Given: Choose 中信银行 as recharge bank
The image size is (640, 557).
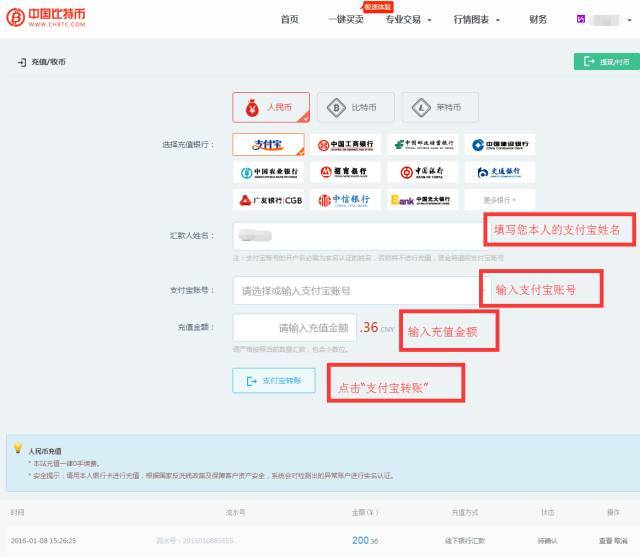Looking at the screenshot, I should click(x=345, y=200).
